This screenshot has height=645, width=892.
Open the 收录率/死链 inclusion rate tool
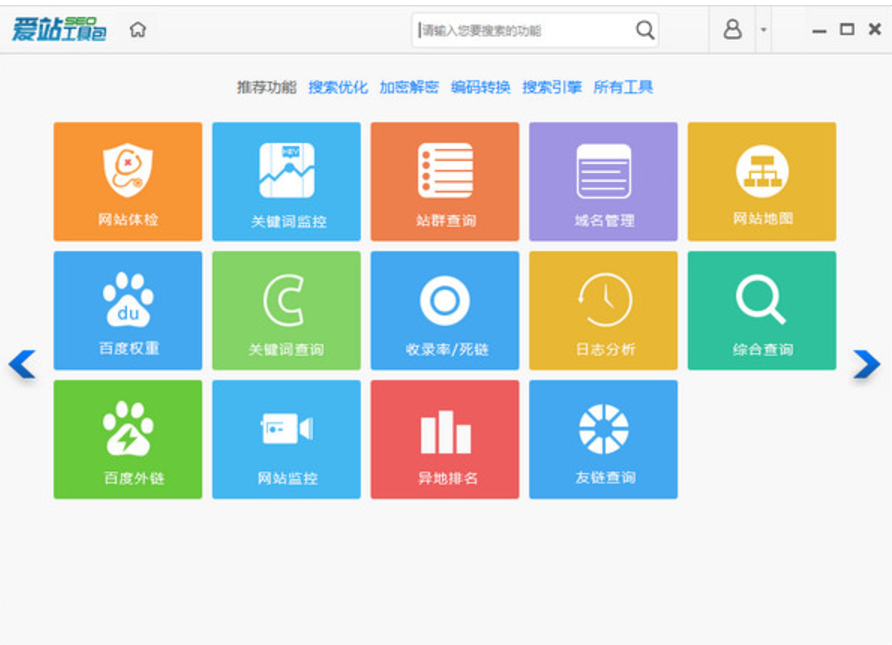444,310
